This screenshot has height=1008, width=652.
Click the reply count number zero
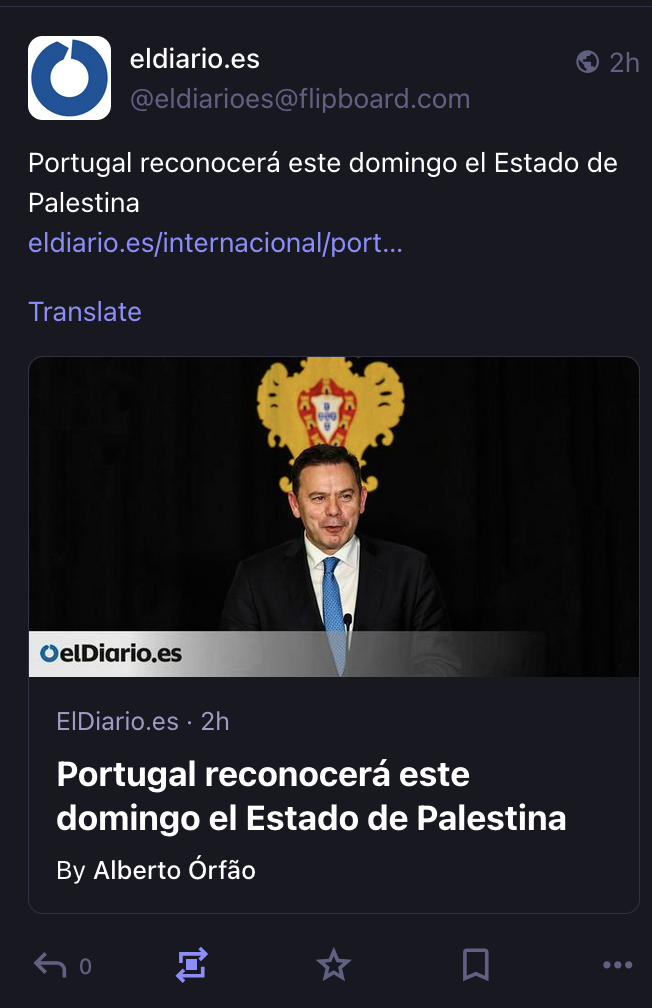tap(85, 966)
